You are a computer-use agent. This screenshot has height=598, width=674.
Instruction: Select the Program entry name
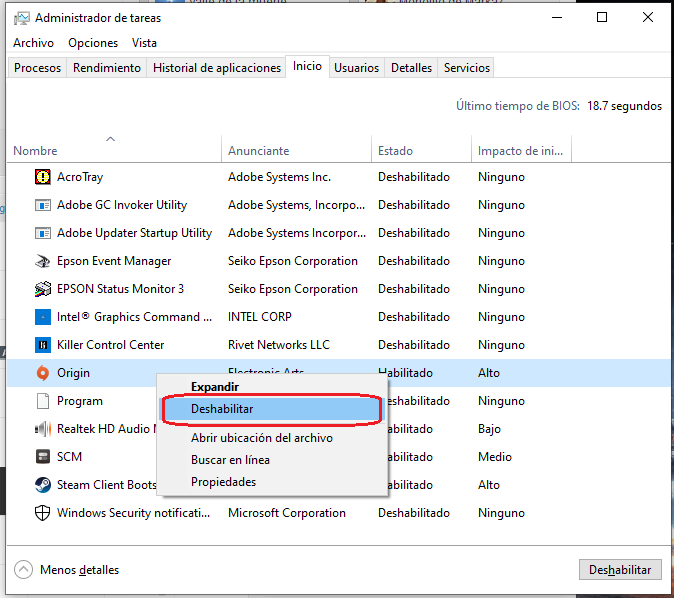click(80, 401)
